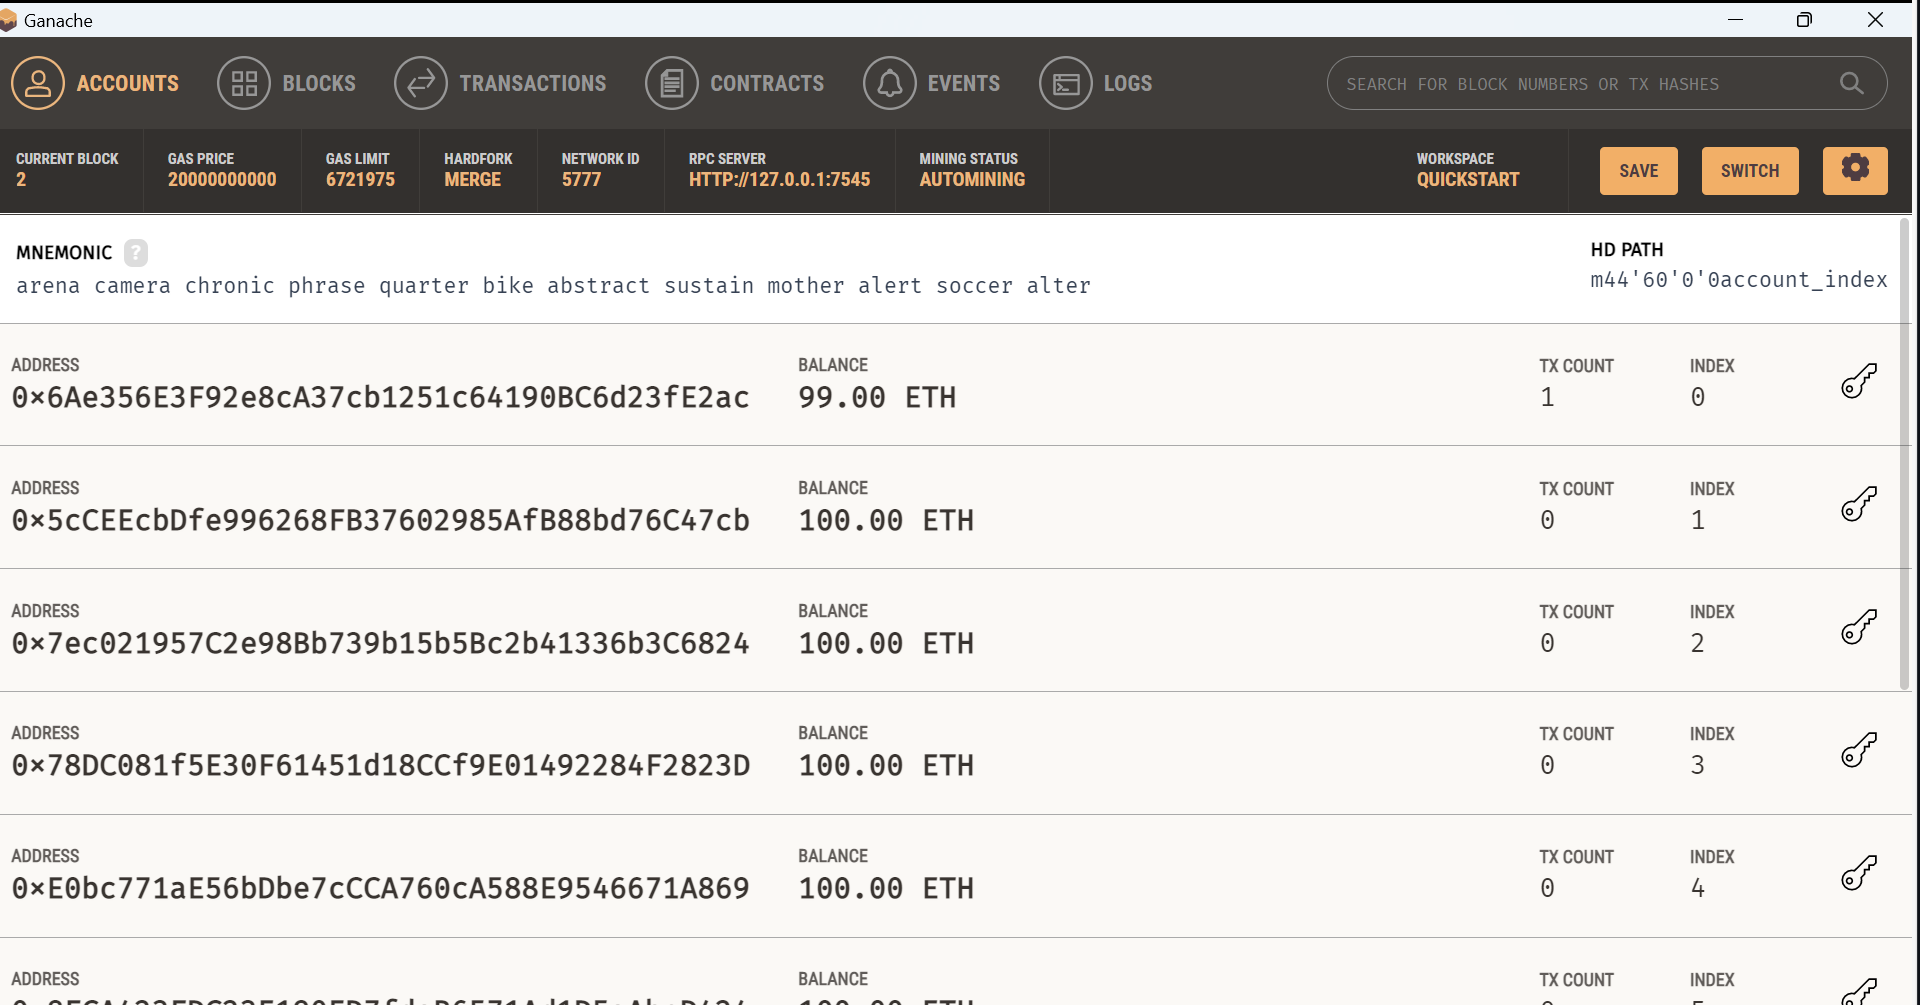Click the mnemonic help question mark
Viewport: 1920px width, 1005px height.
click(x=136, y=253)
